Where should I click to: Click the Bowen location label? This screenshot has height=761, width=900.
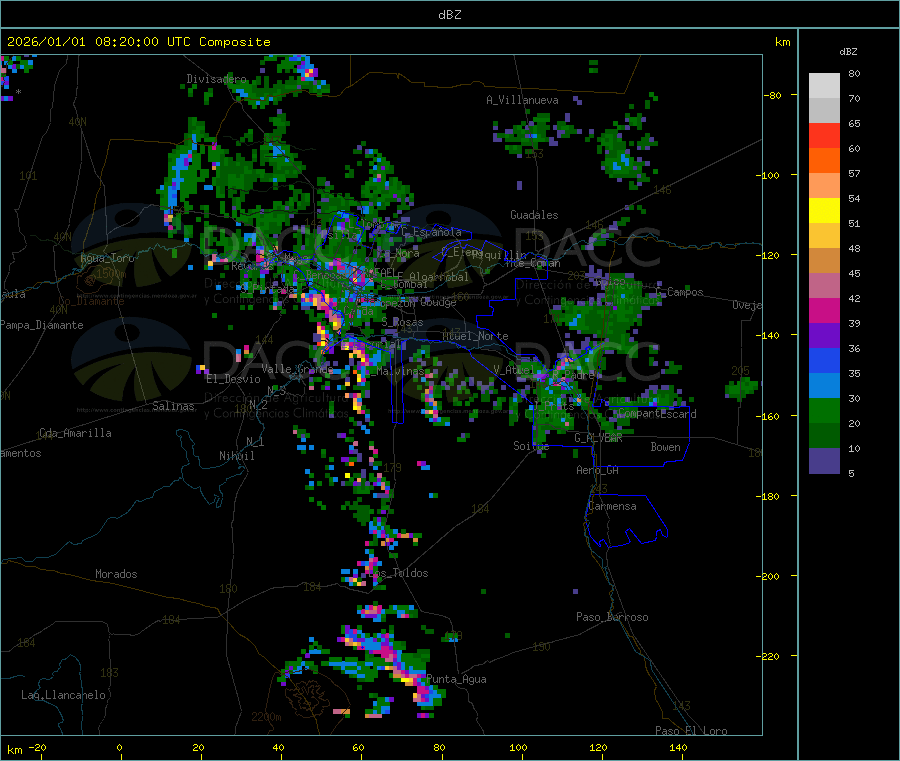pyautogui.click(x=665, y=447)
